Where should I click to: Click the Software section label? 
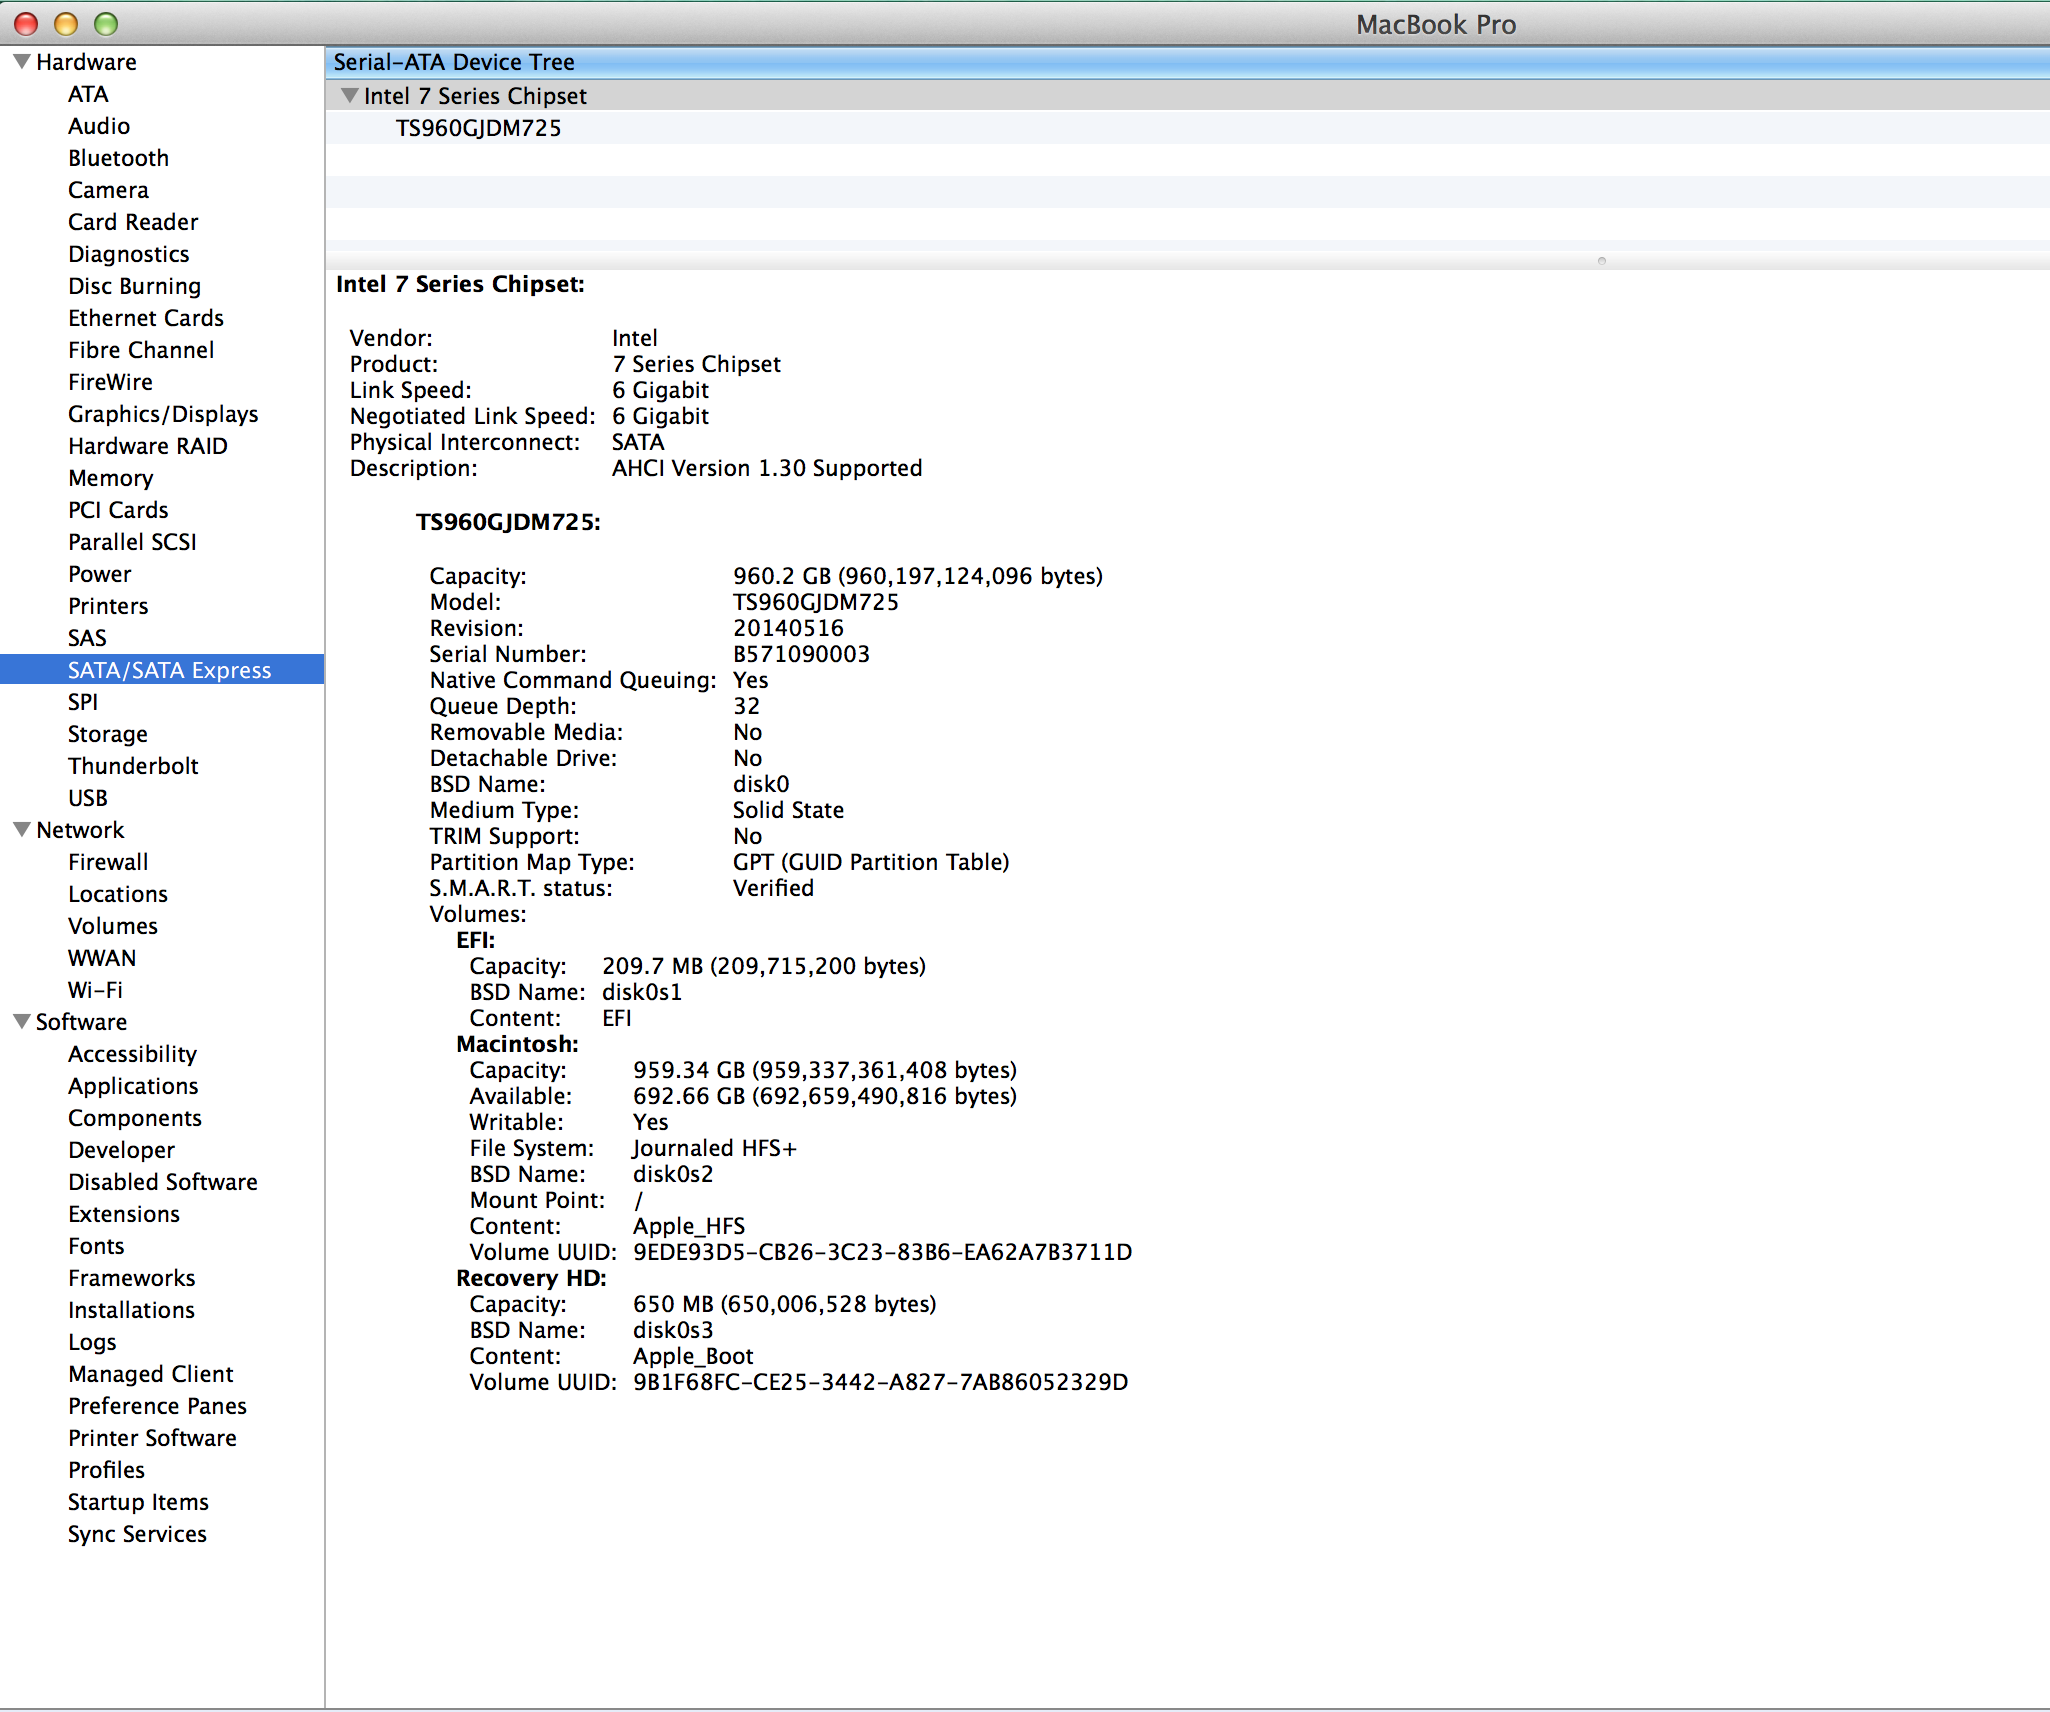[x=81, y=1022]
